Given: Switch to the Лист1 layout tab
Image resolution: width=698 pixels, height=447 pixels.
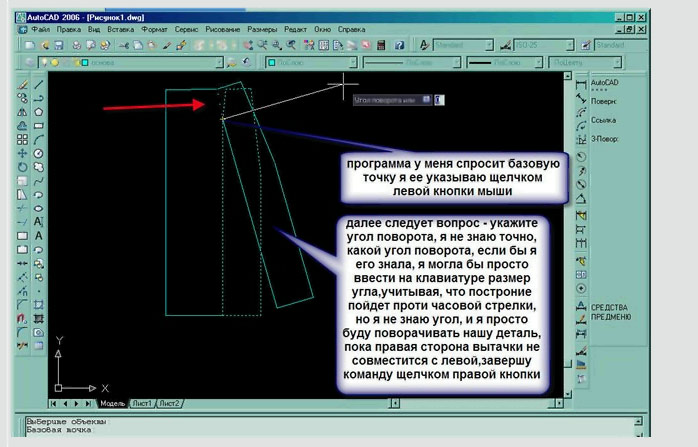Looking at the screenshot, I should (x=142, y=402).
